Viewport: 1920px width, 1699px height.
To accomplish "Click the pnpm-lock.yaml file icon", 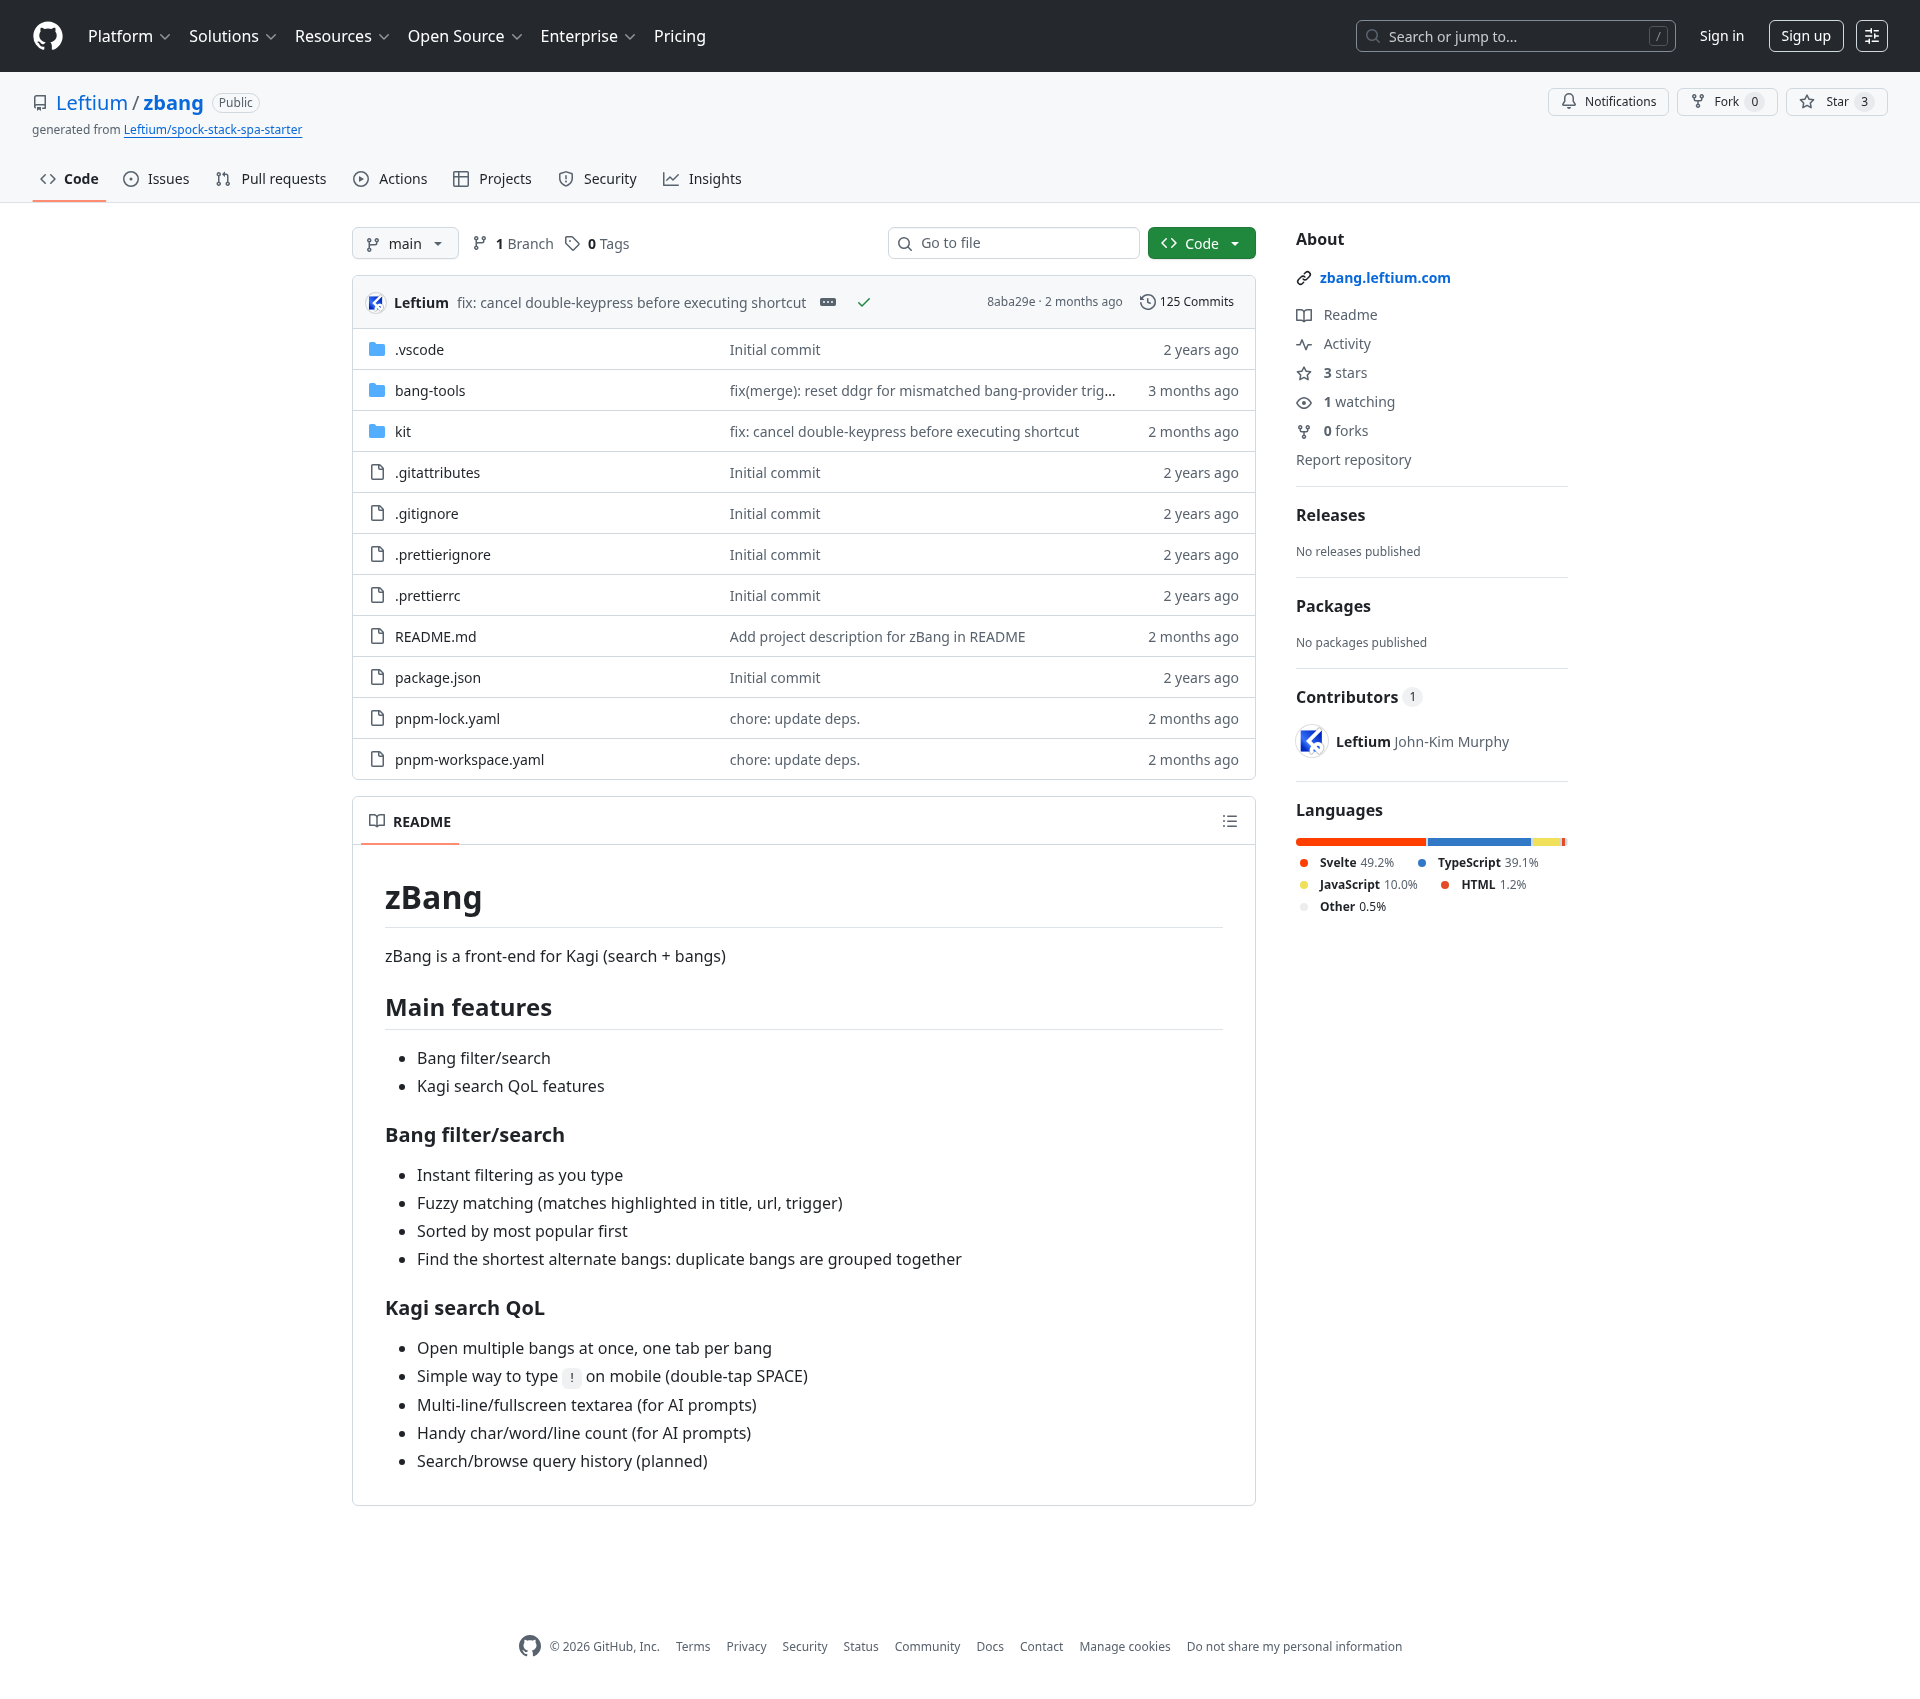I will pos(377,718).
